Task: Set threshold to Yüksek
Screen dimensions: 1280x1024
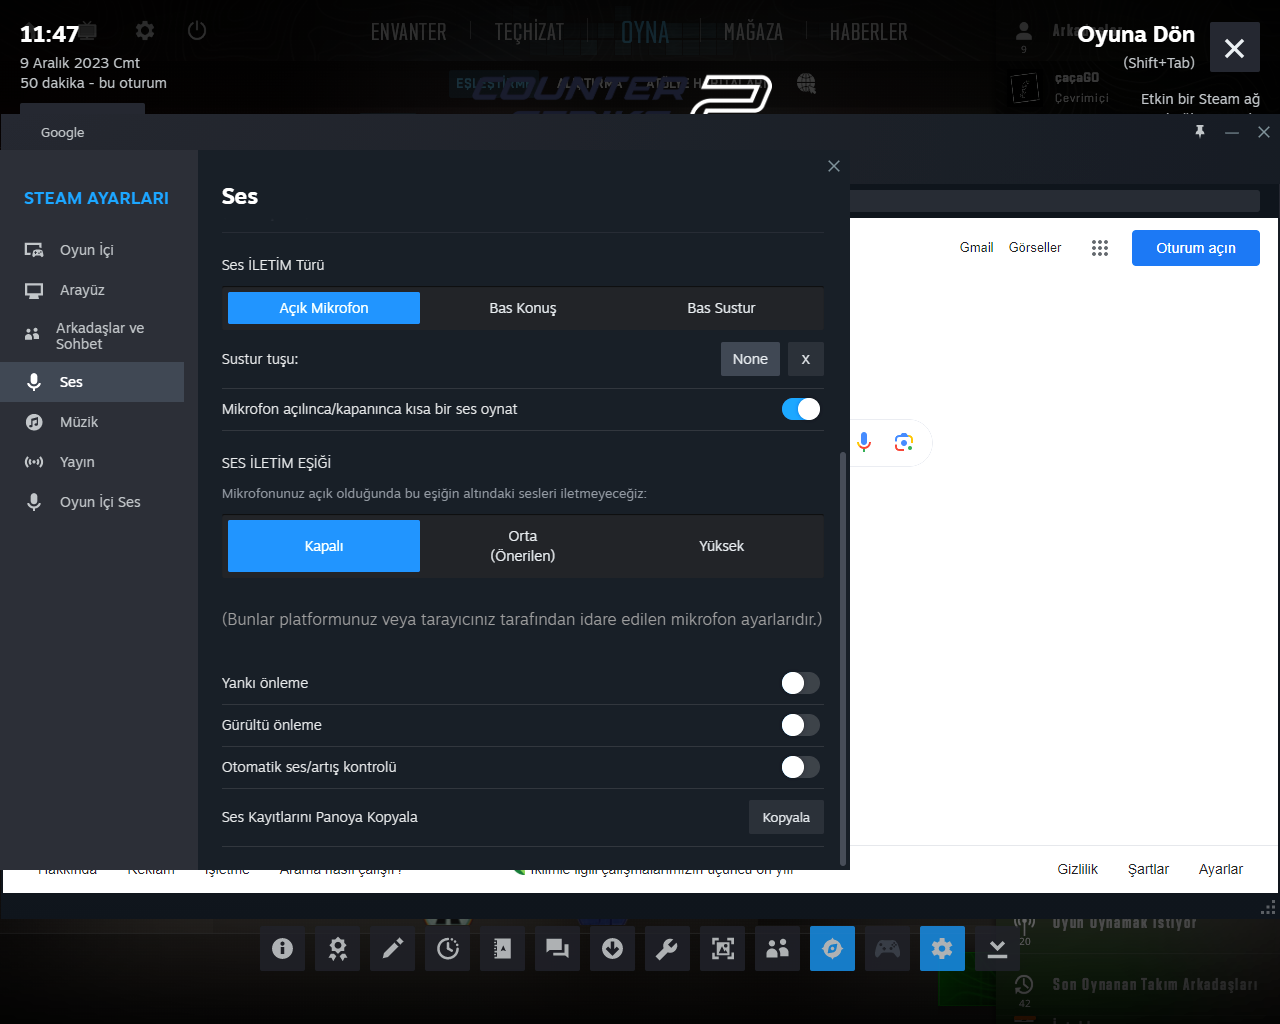Action: pos(721,546)
